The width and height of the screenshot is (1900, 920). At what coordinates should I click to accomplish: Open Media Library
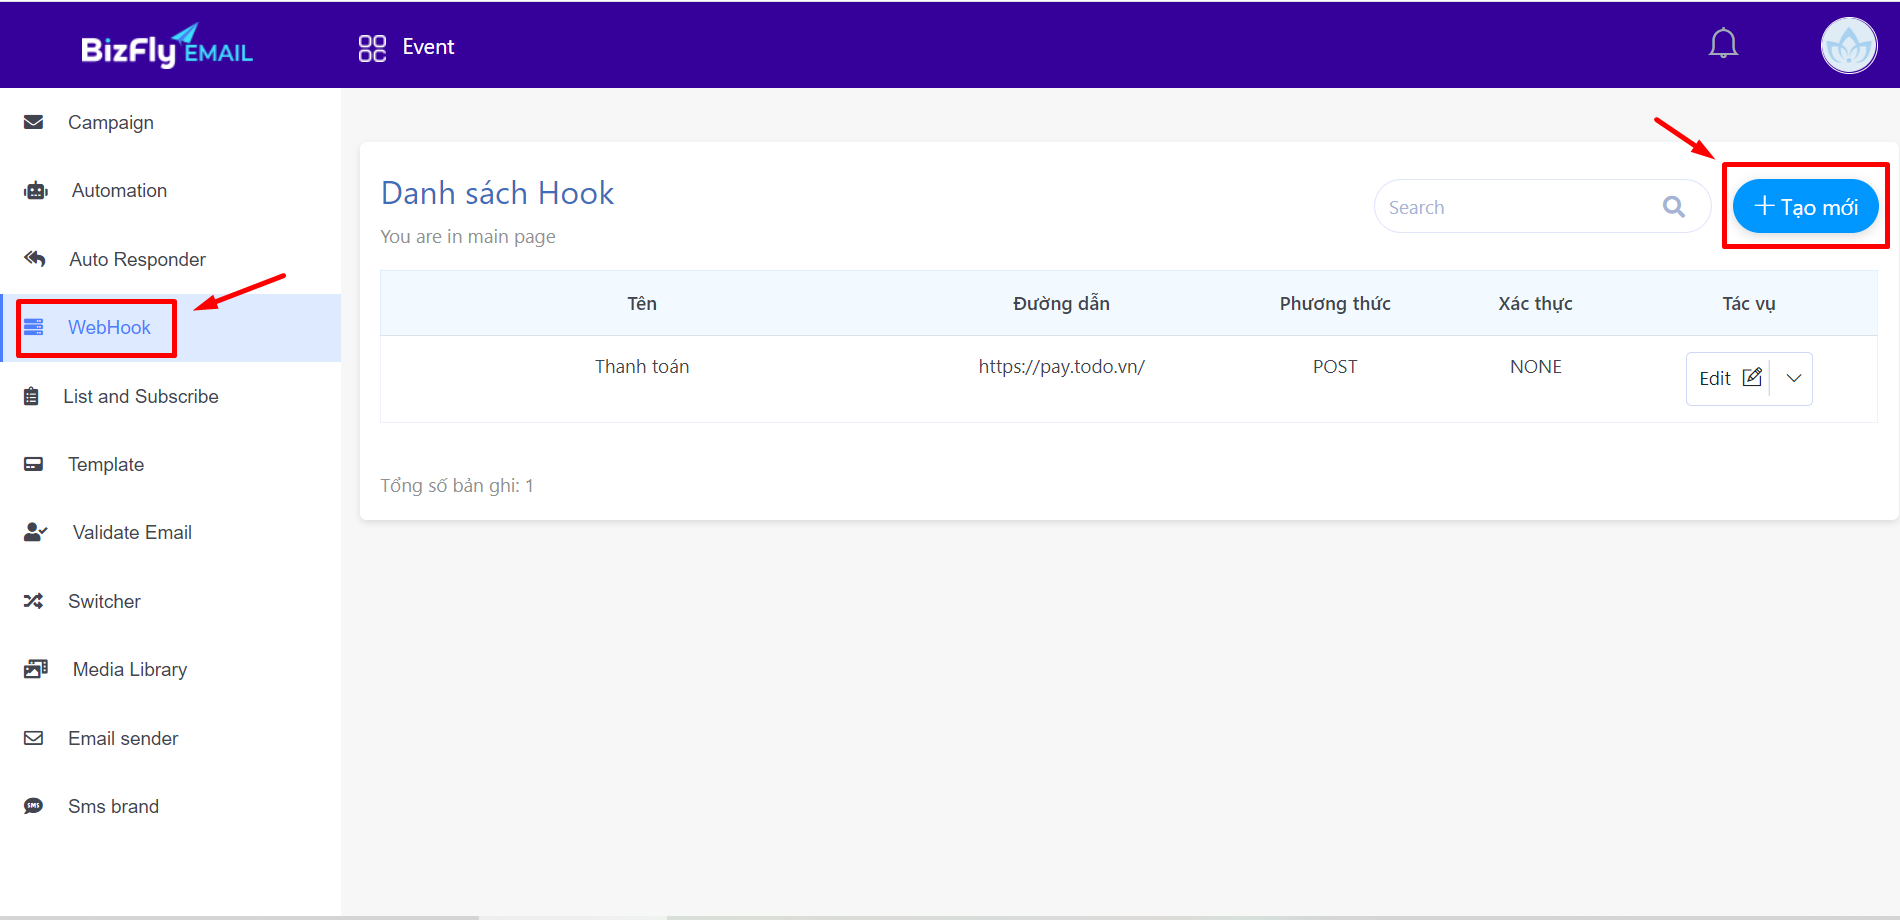[130, 669]
